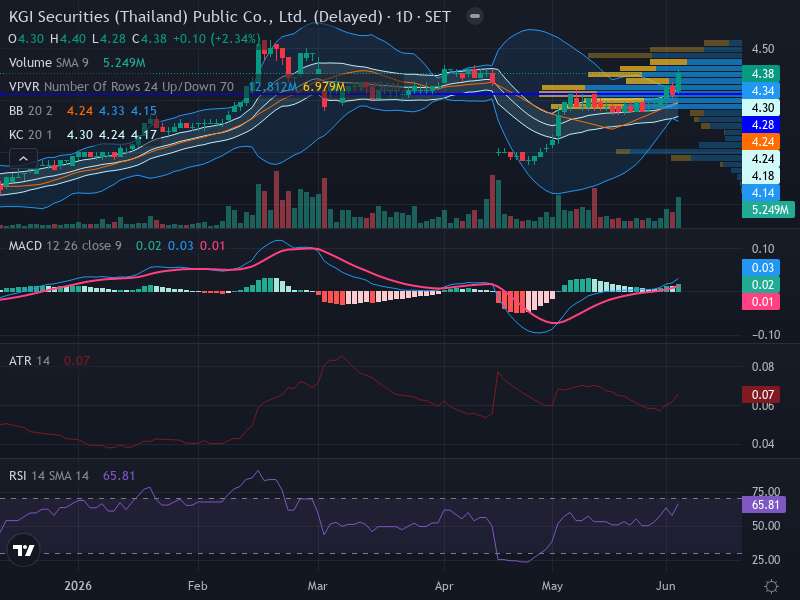The image size is (800, 600).
Task: Click the Mar label on time axis
Action: [317, 586]
